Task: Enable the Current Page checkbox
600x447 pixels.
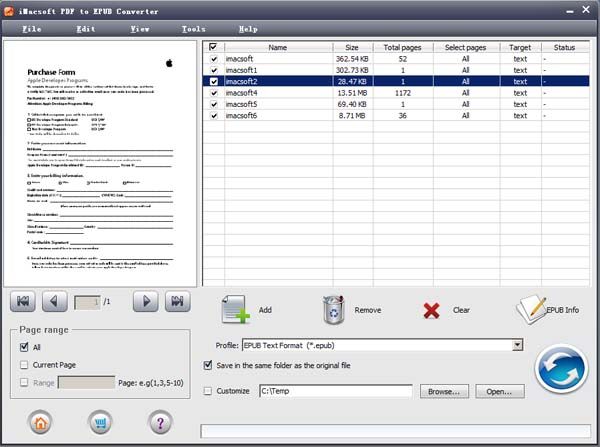Action: click(24, 365)
